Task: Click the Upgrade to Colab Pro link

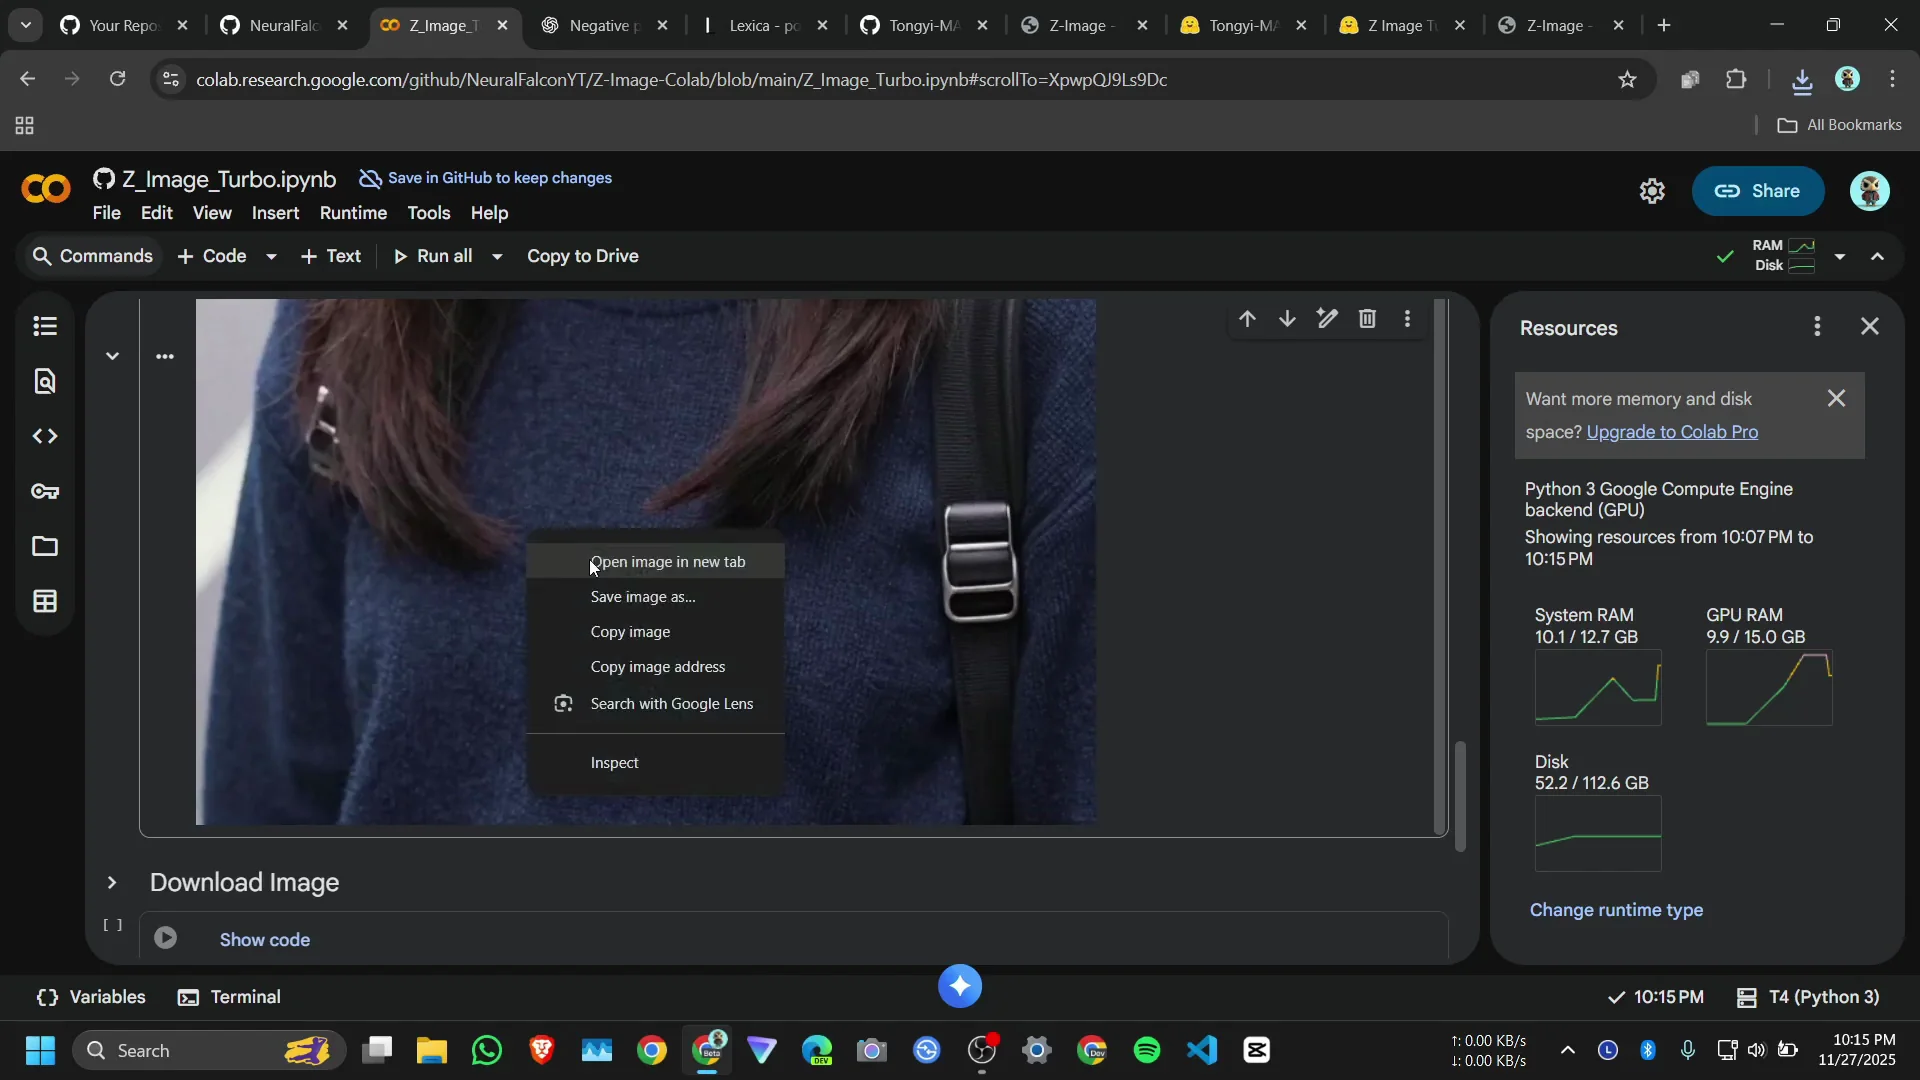Action: (1674, 432)
